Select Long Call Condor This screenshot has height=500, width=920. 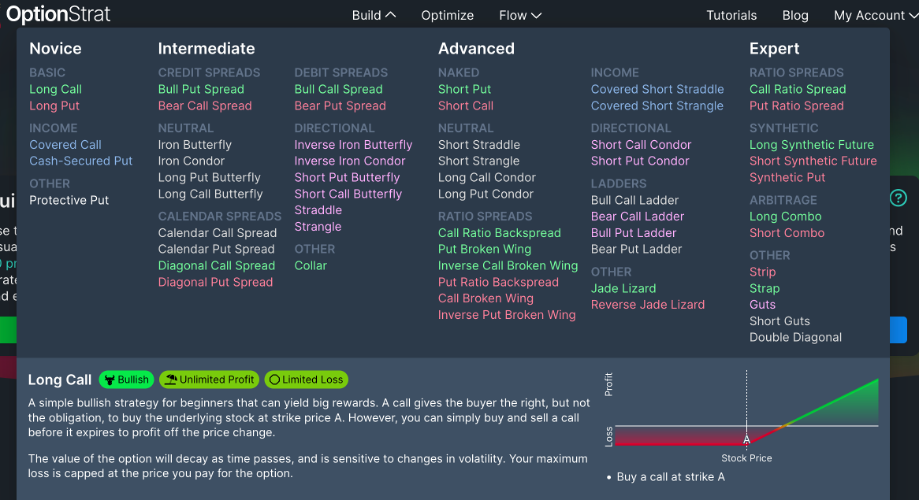tap(487, 177)
